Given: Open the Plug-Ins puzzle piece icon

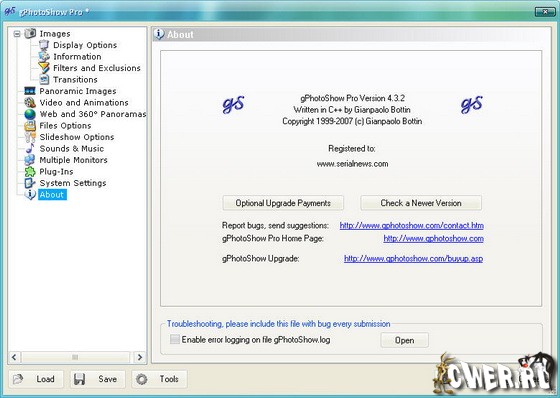Looking at the screenshot, I should tap(30, 172).
